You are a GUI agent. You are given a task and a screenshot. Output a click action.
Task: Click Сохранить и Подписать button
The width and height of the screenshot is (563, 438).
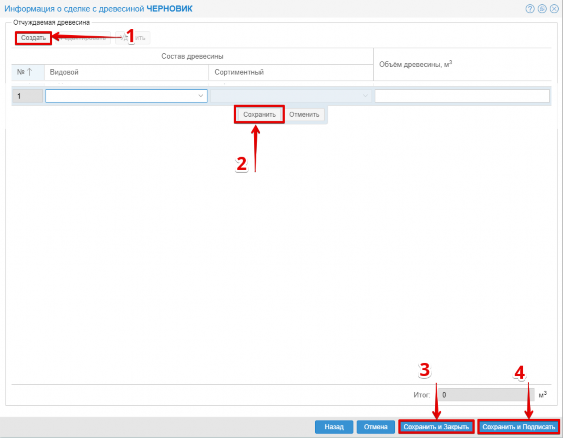pos(518,427)
